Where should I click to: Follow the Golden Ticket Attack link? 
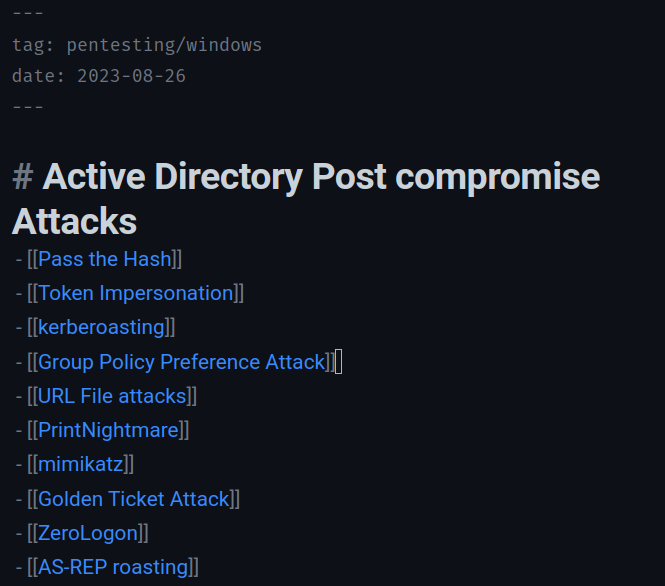point(134,498)
